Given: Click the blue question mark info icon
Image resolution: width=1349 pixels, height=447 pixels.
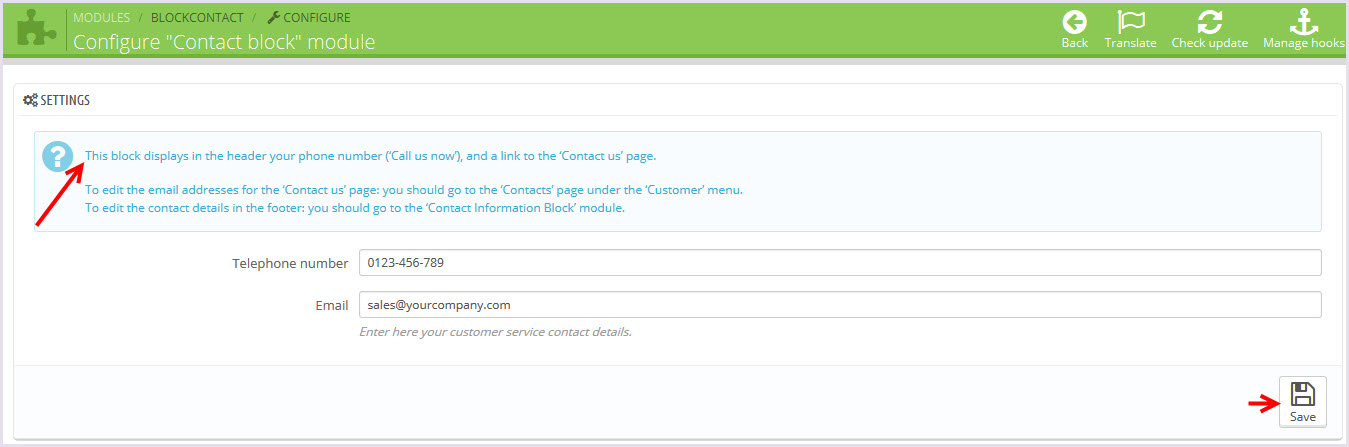Looking at the screenshot, I should coord(58,156).
